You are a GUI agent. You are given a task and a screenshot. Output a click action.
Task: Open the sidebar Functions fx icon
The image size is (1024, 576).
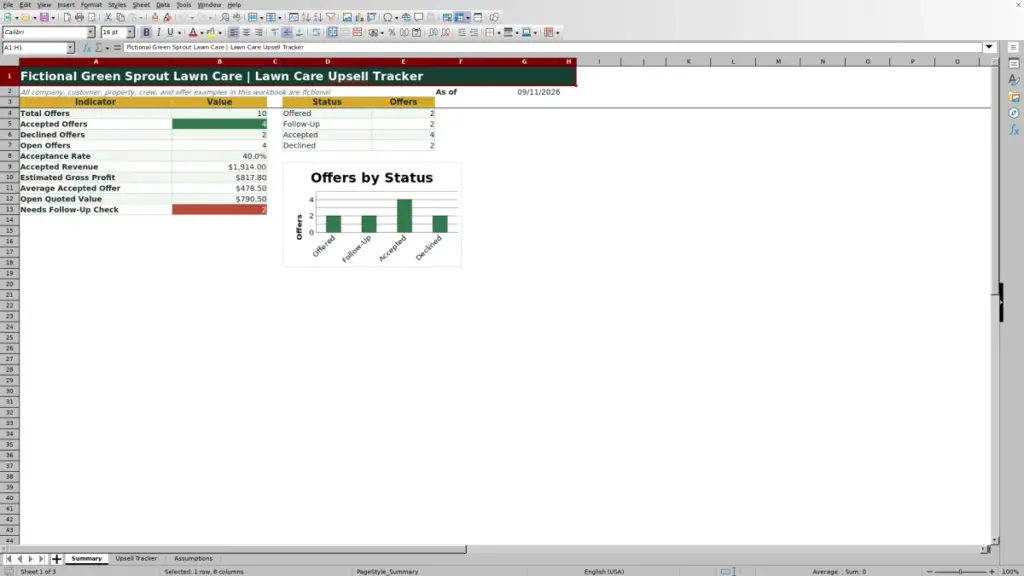pos(1014,130)
